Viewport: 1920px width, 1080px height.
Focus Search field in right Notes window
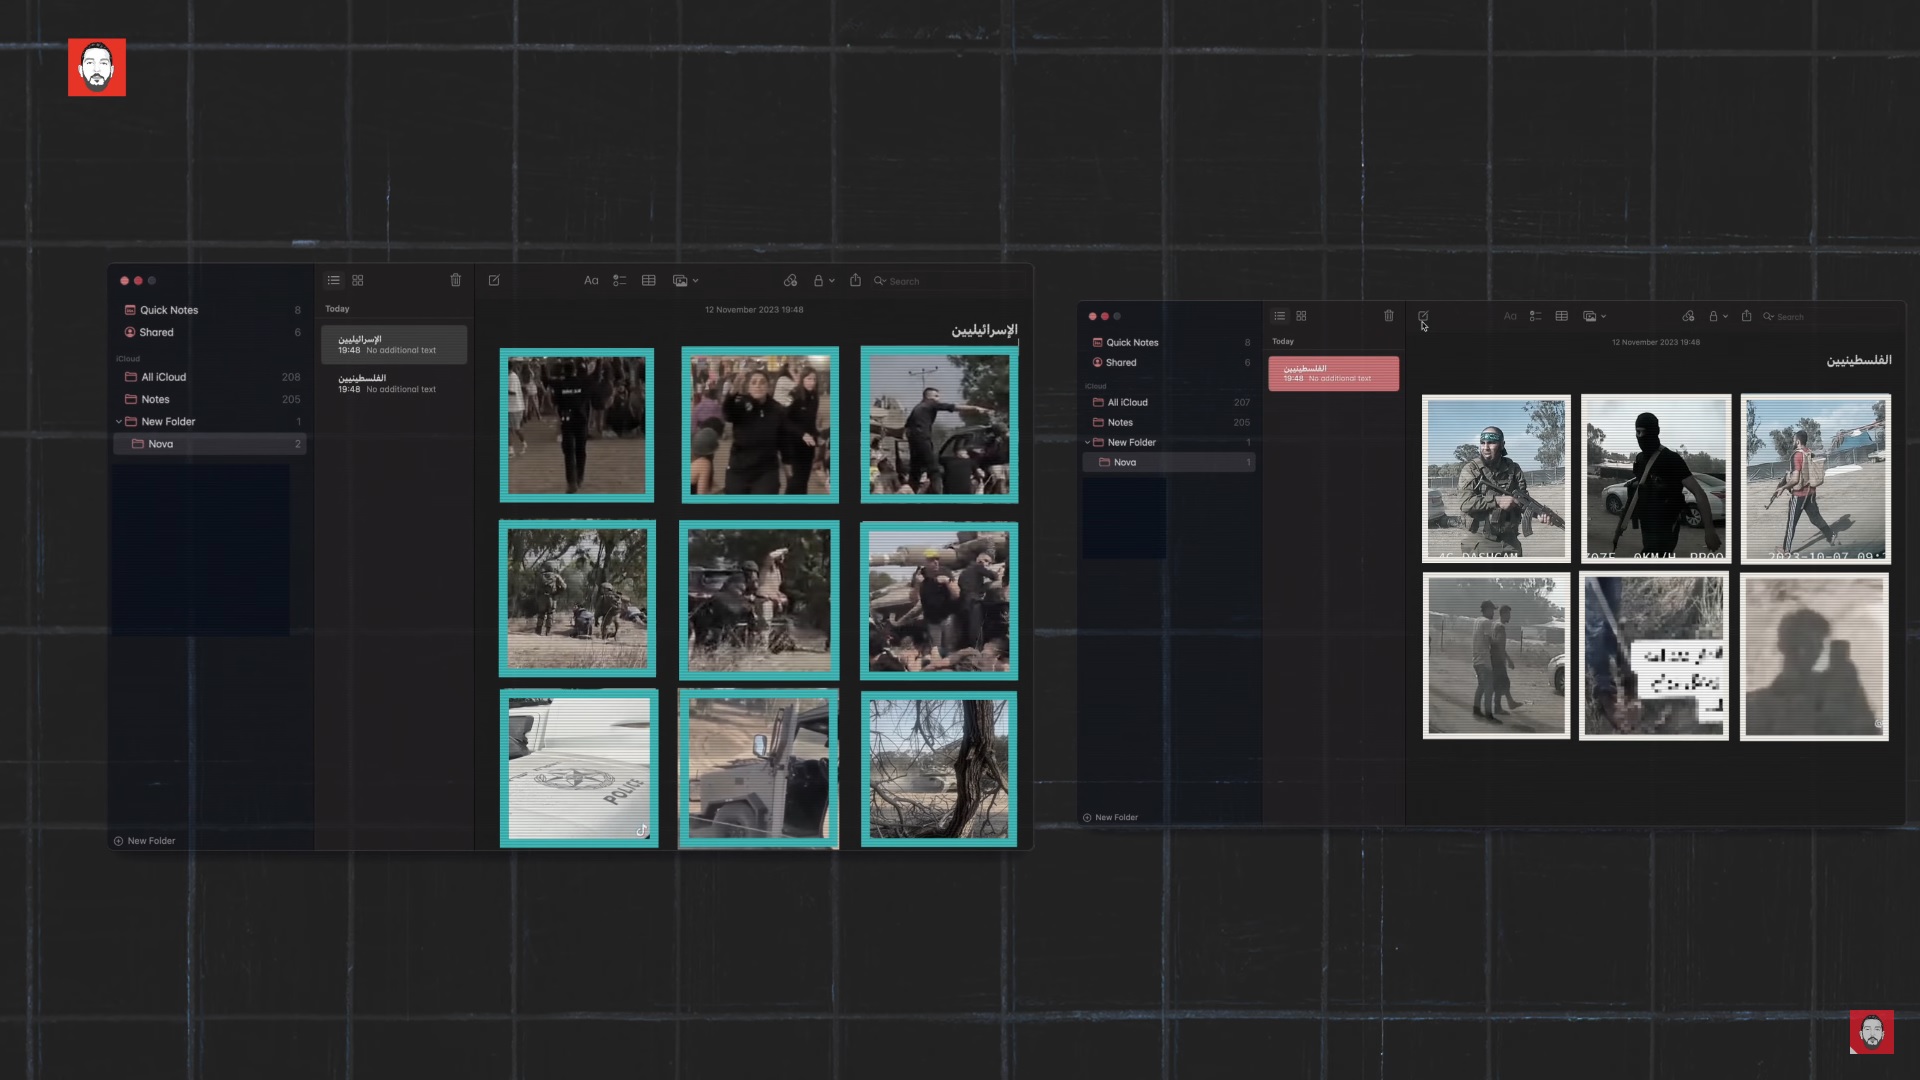1830,317
